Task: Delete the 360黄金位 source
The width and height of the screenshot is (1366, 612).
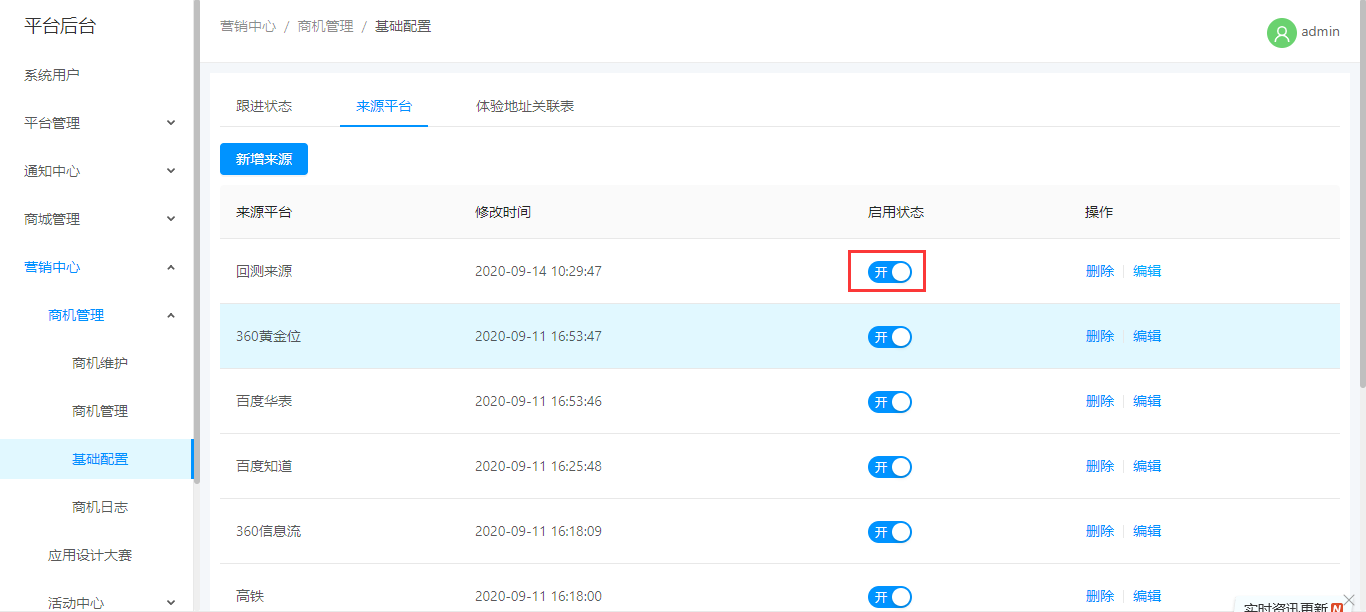Action: click(x=1100, y=336)
